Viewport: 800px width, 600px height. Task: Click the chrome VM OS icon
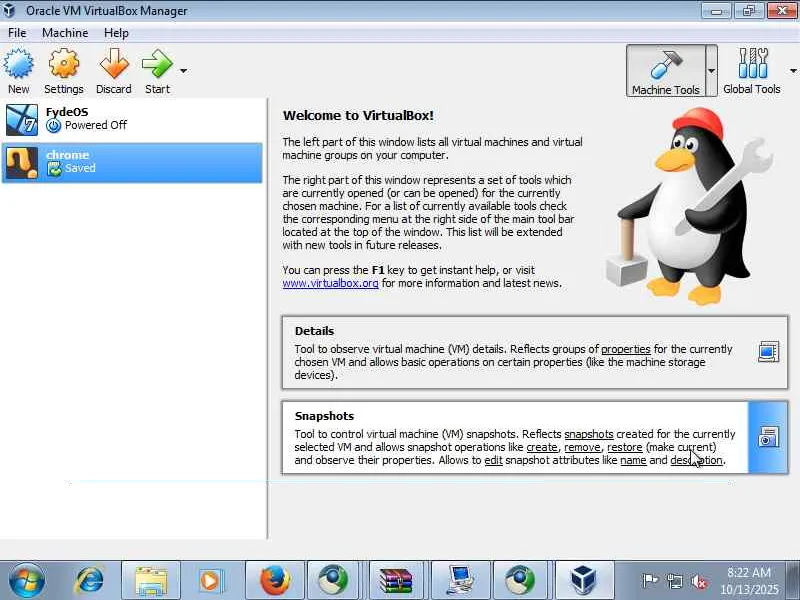point(22,163)
